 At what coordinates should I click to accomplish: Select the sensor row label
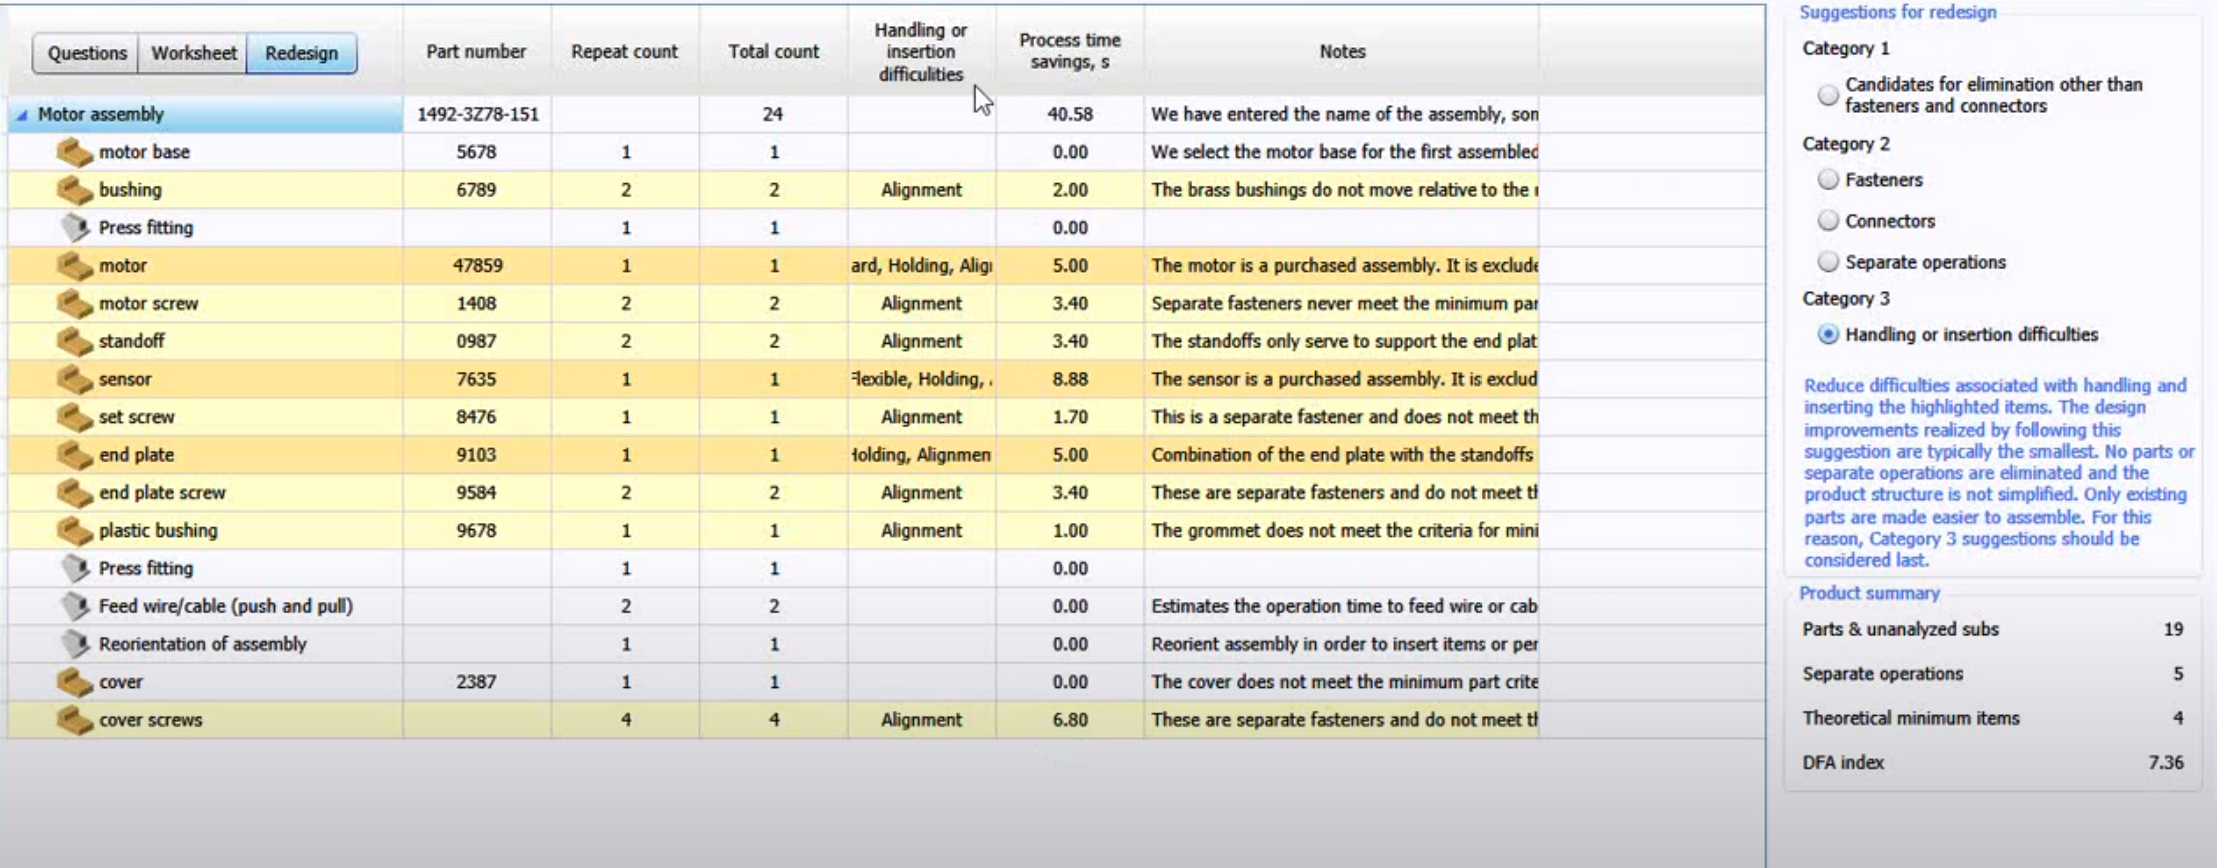pos(125,380)
